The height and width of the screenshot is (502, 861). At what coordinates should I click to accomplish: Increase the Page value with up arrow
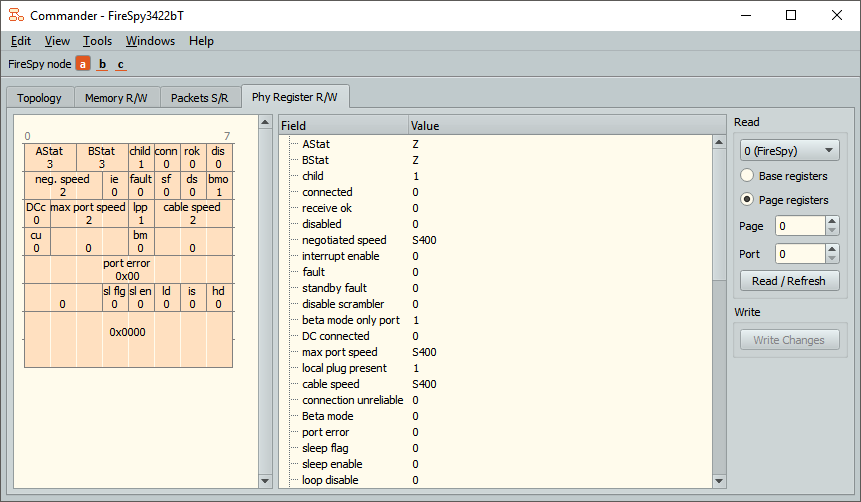coord(832,221)
